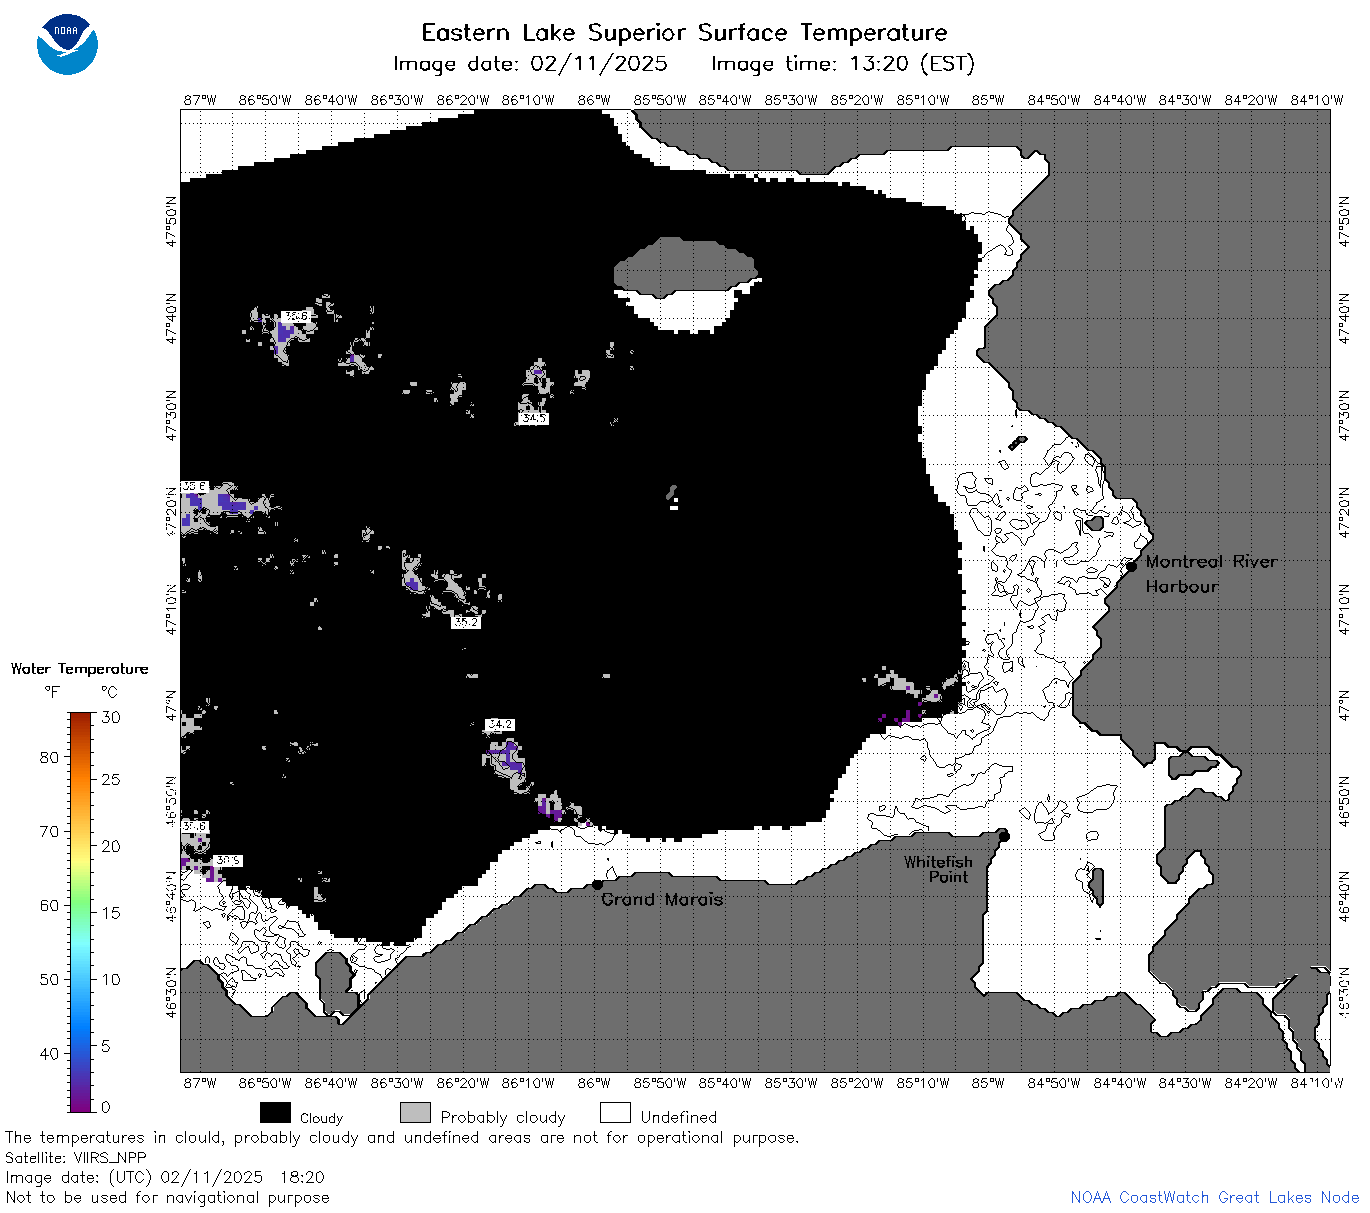
Task: Click the gray island in the northern lake
Action: [x=687, y=265]
